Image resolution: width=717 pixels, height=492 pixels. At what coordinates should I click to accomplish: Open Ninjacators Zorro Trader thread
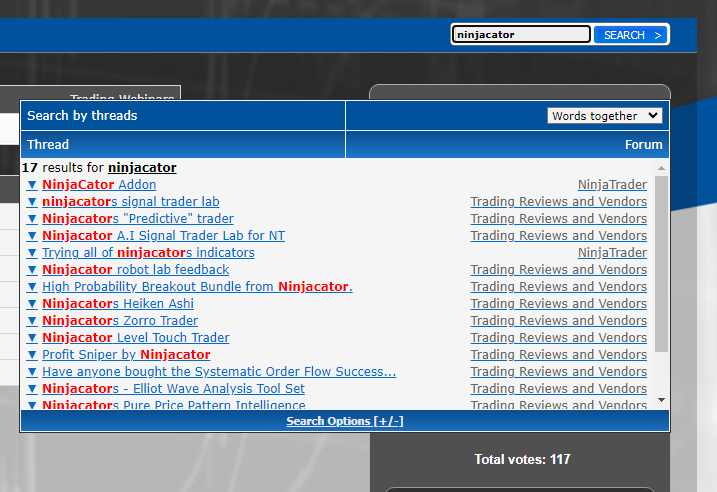tap(120, 321)
